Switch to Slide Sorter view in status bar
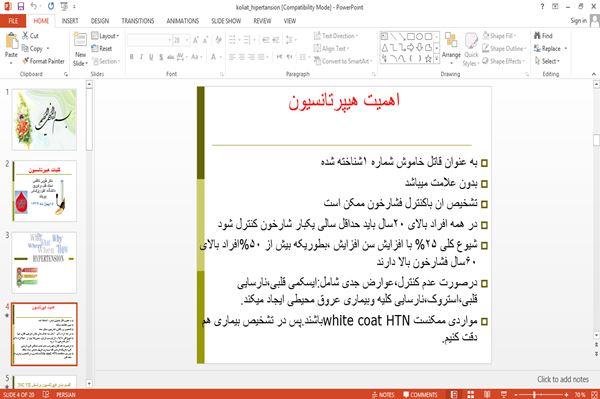The height and width of the screenshot is (399, 600). tap(470, 394)
